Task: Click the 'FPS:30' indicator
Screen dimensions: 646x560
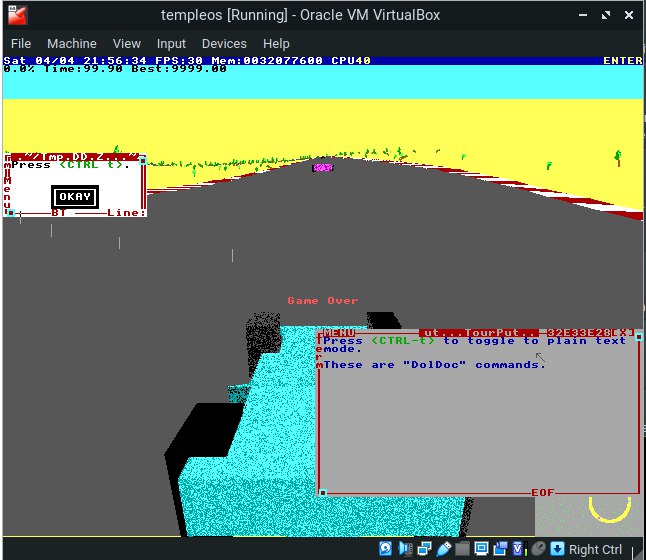Action: tap(179, 61)
